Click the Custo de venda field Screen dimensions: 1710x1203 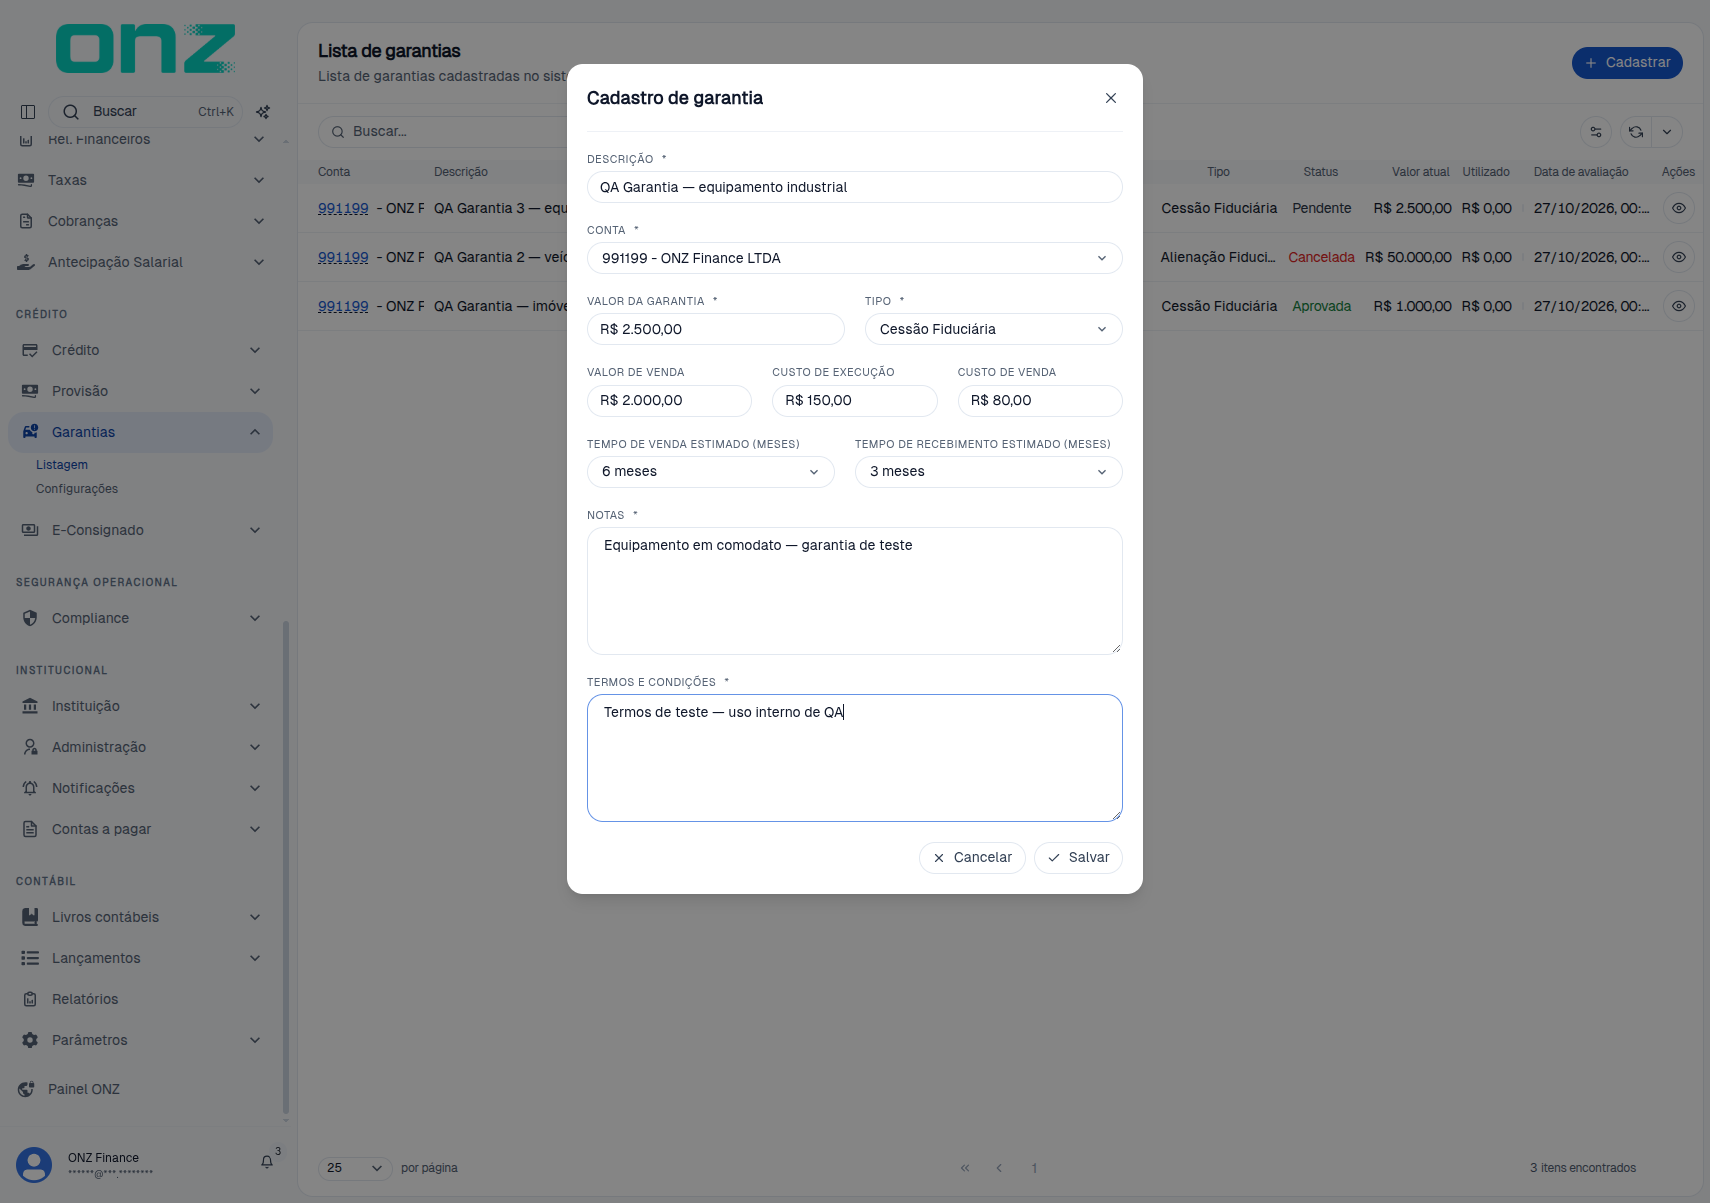1040,401
